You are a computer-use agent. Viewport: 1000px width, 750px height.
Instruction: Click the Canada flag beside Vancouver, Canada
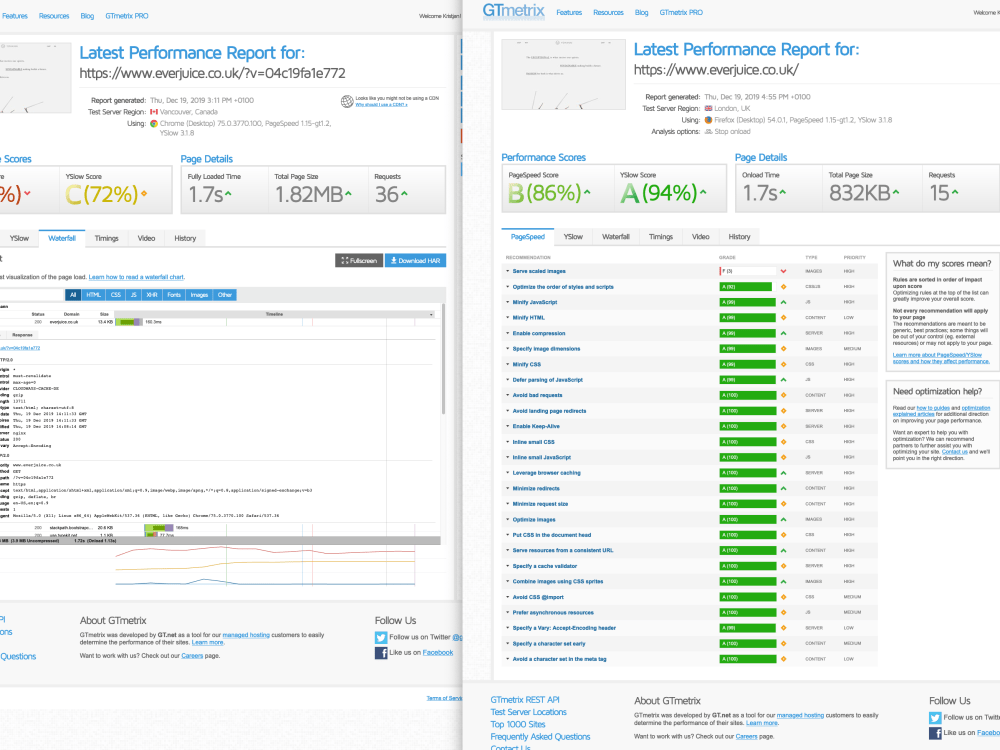154,112
